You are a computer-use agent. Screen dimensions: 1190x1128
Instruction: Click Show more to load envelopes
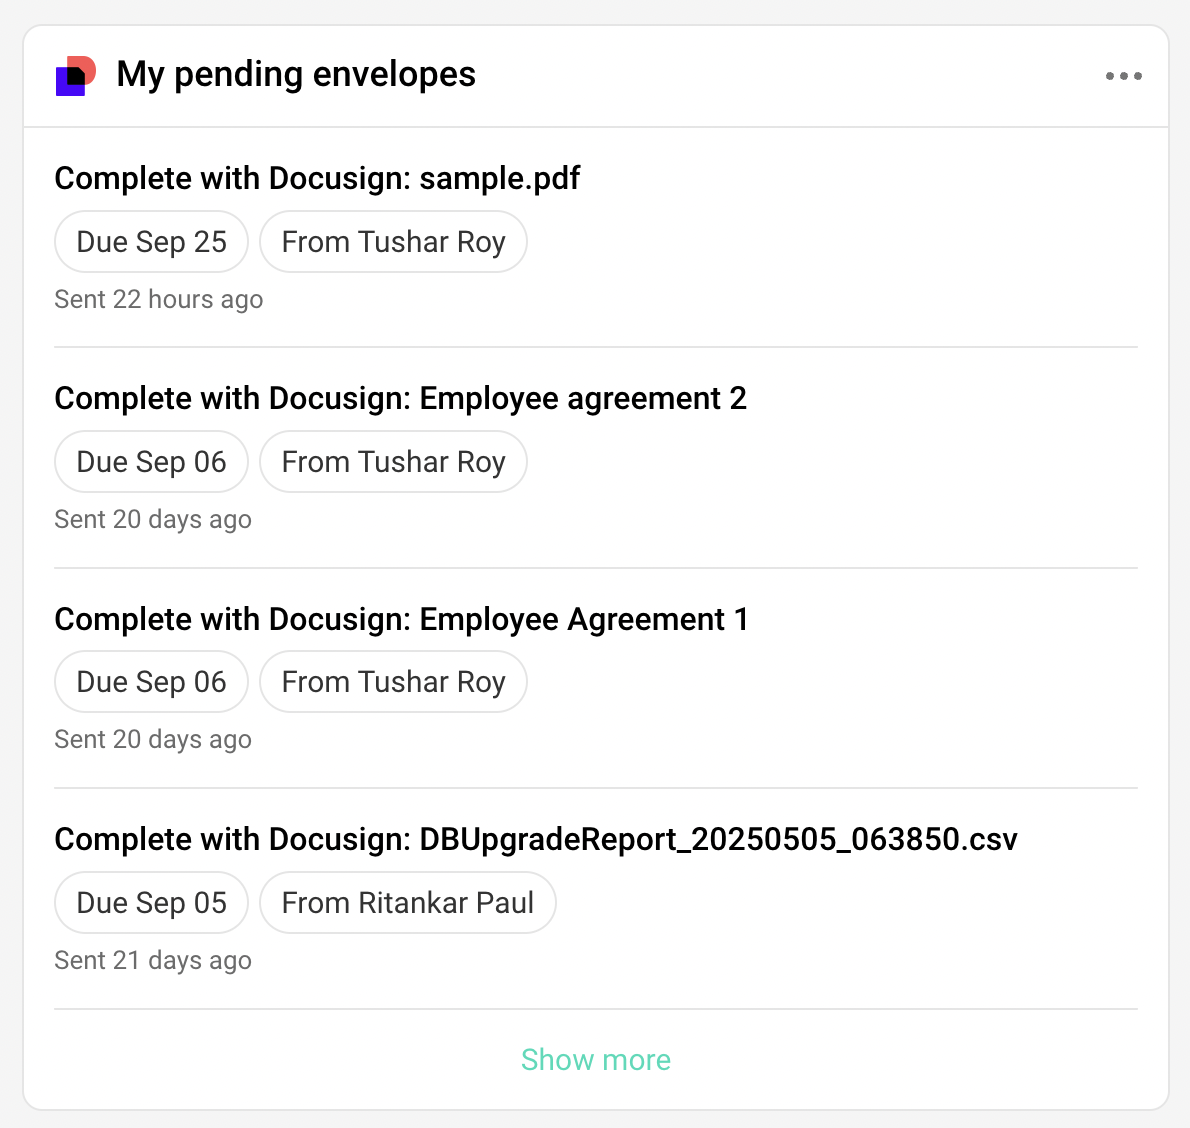[595, 1059]
